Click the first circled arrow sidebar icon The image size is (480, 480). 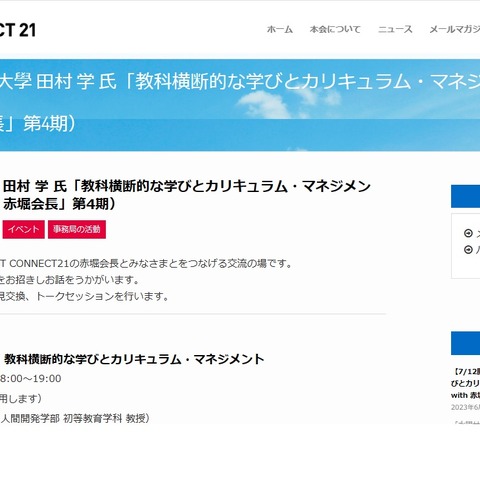pos(468,233)
